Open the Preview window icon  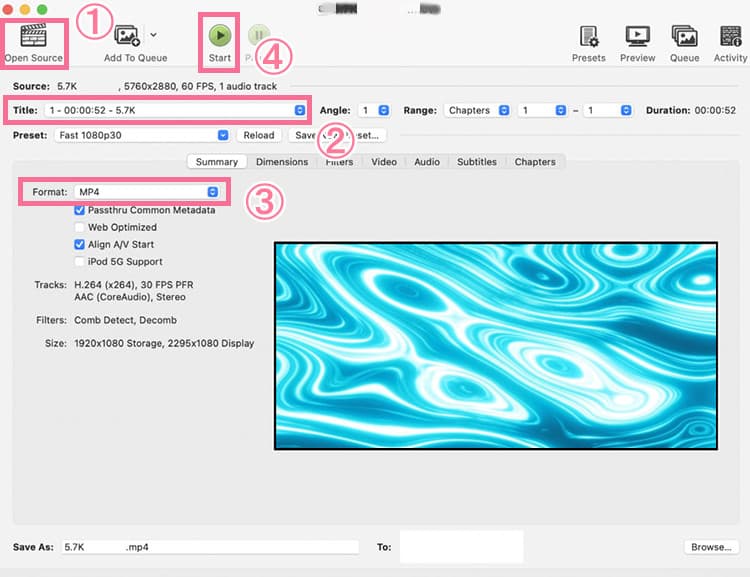point(637,36)
